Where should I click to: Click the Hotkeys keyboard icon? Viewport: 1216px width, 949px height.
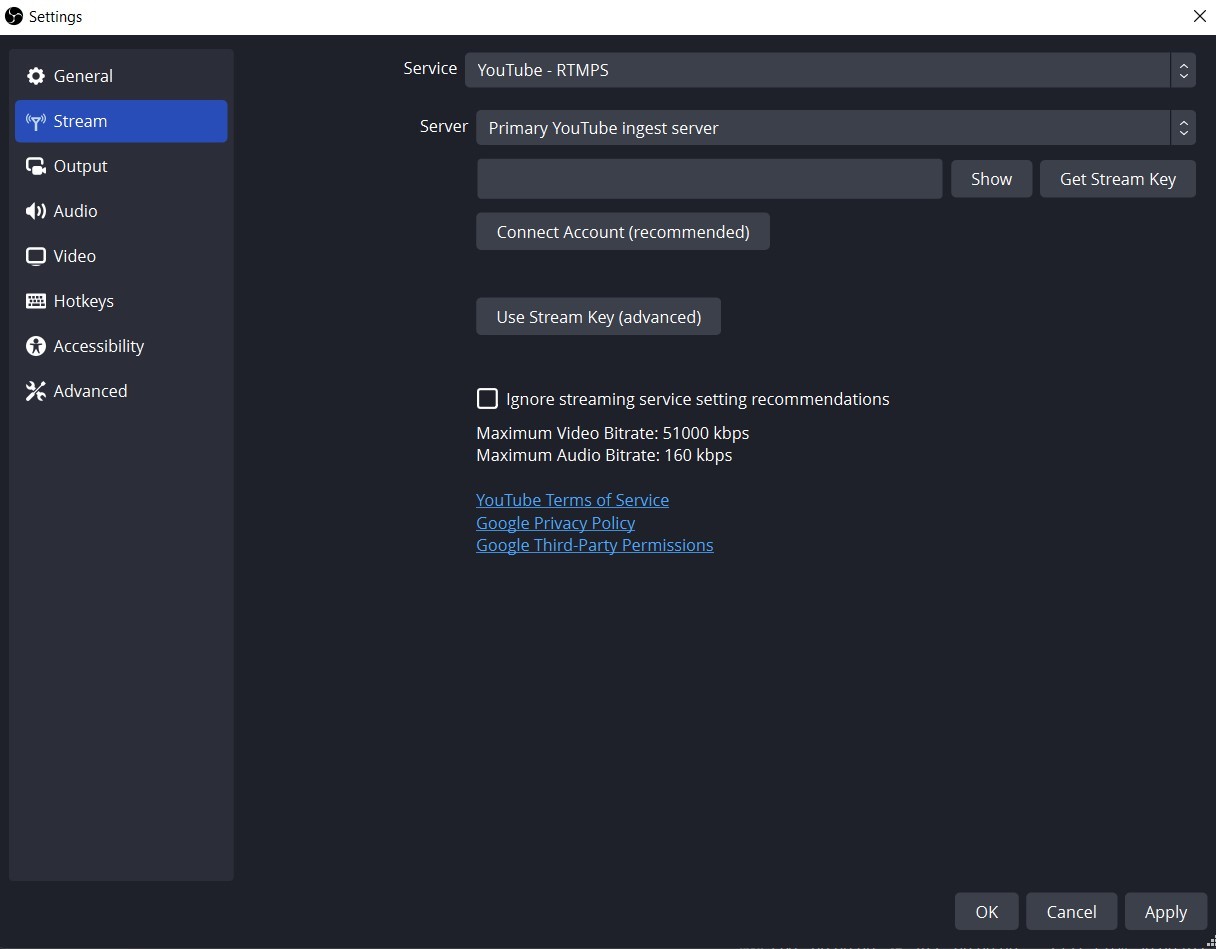[36, 301]
